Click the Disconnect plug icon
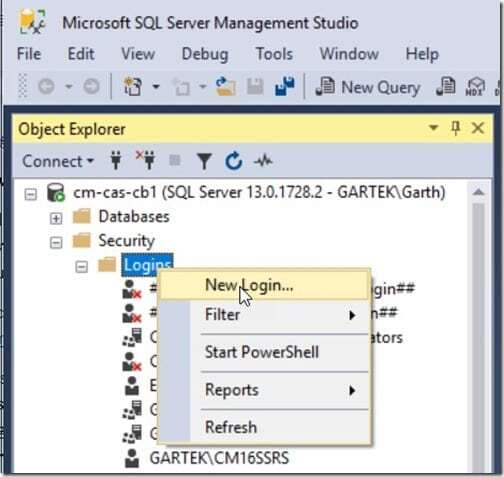 (x=146, y=160)
